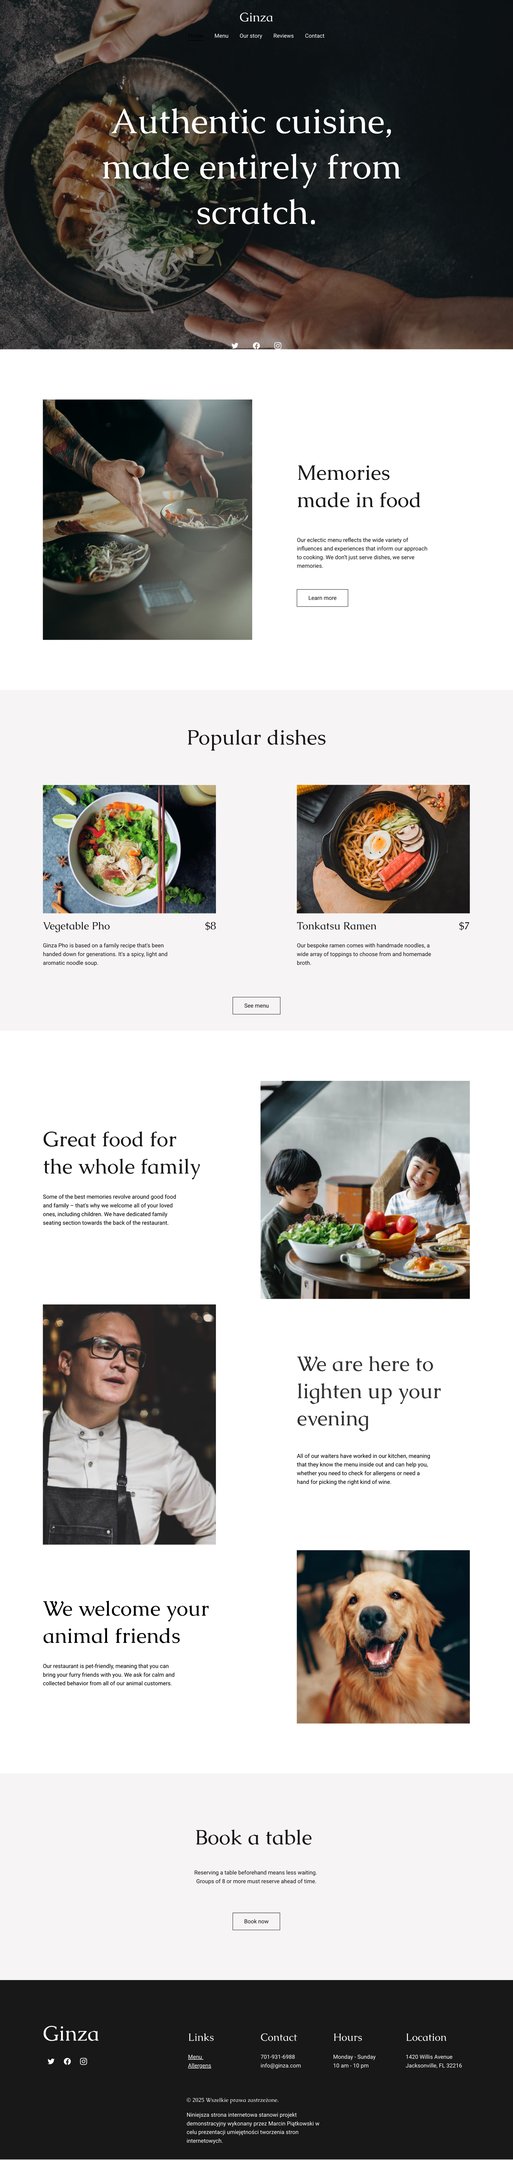Open the footer Allergens link
This screenshot has width=513, height=2160.
click(200, 2065)
